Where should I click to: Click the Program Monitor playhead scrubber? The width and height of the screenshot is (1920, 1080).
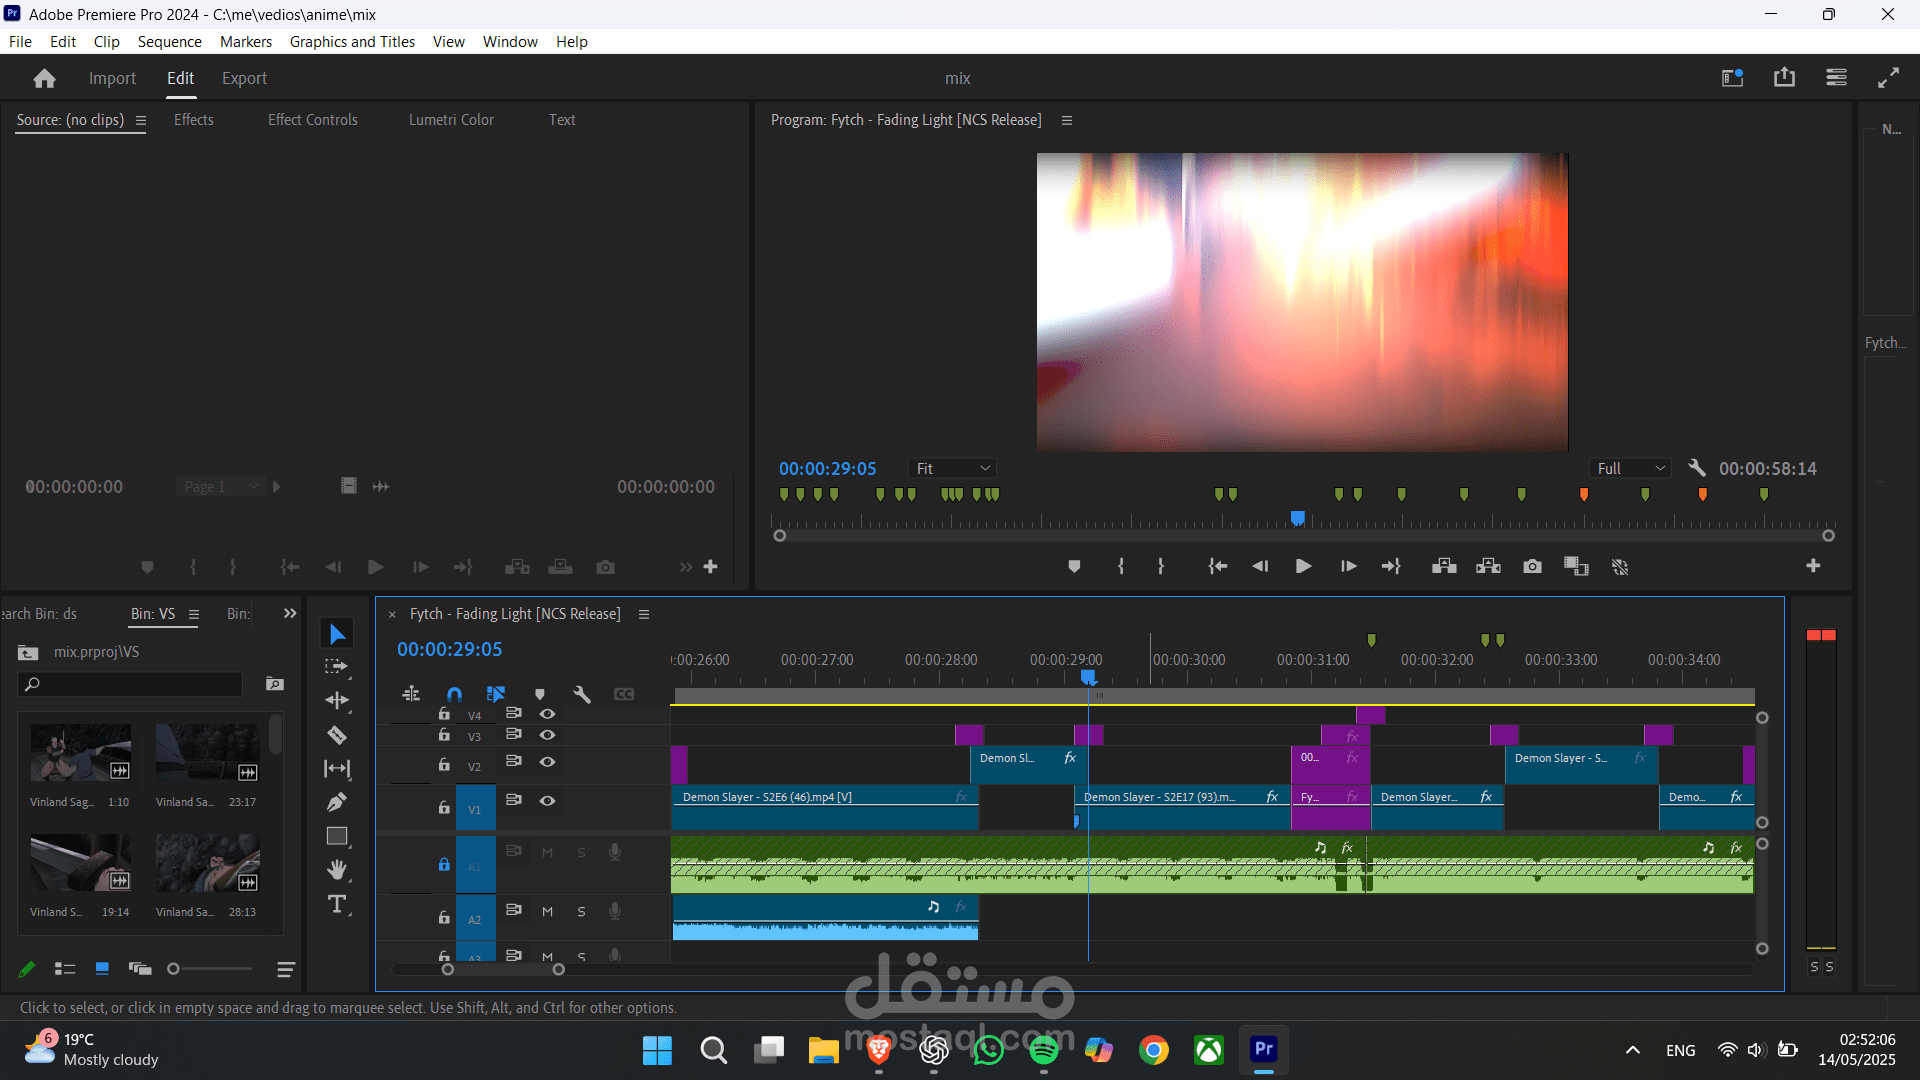(x=1298, y=518)
